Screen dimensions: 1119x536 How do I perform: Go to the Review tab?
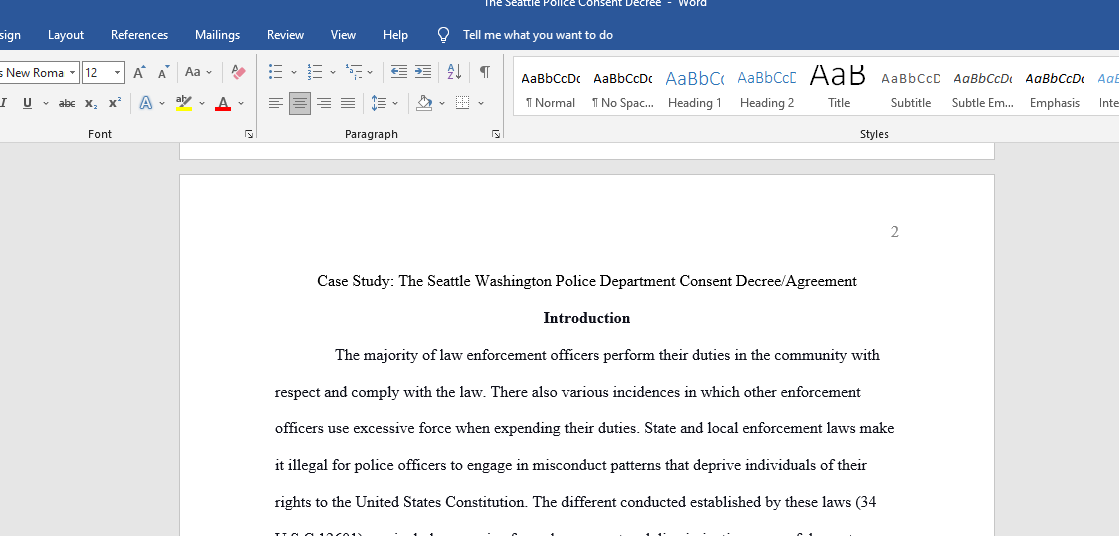(285, 35)
